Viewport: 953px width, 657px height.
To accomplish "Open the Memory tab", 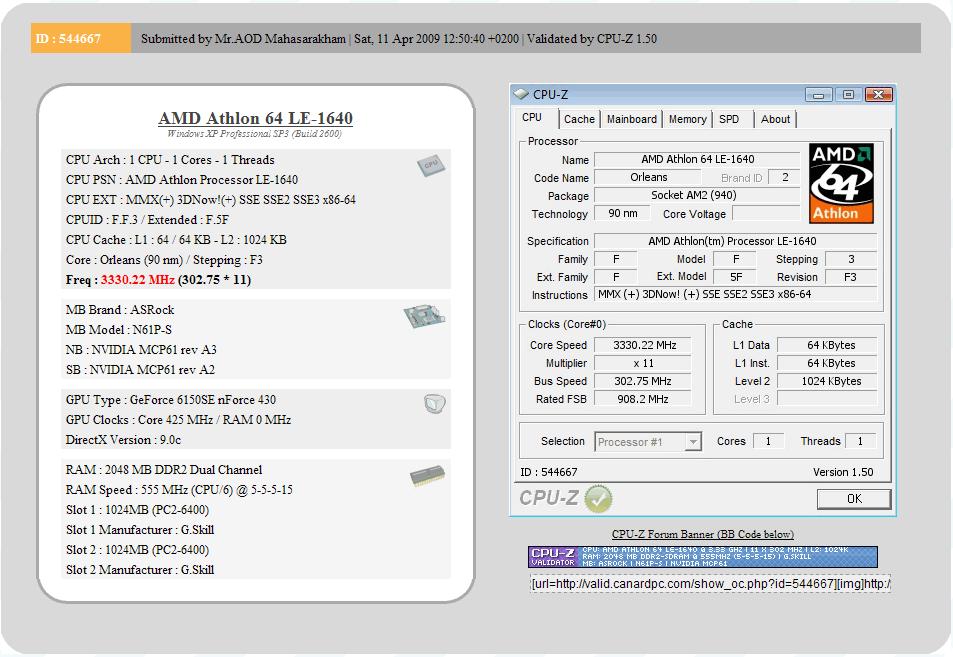I will 687,119.
